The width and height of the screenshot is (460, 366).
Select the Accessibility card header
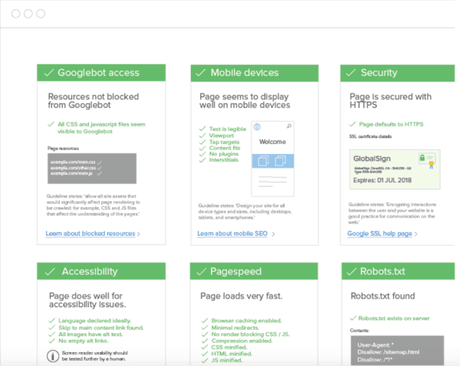[101, 271]
